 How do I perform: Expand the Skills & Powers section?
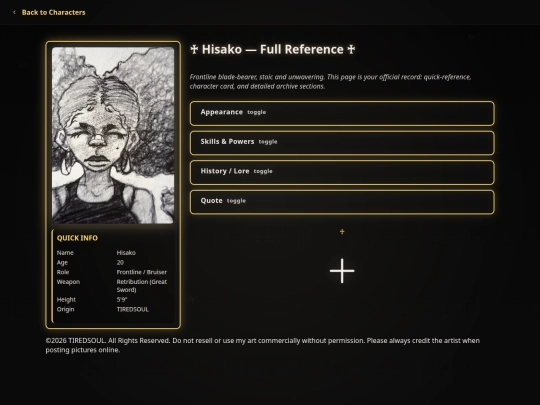pos(342,143)
